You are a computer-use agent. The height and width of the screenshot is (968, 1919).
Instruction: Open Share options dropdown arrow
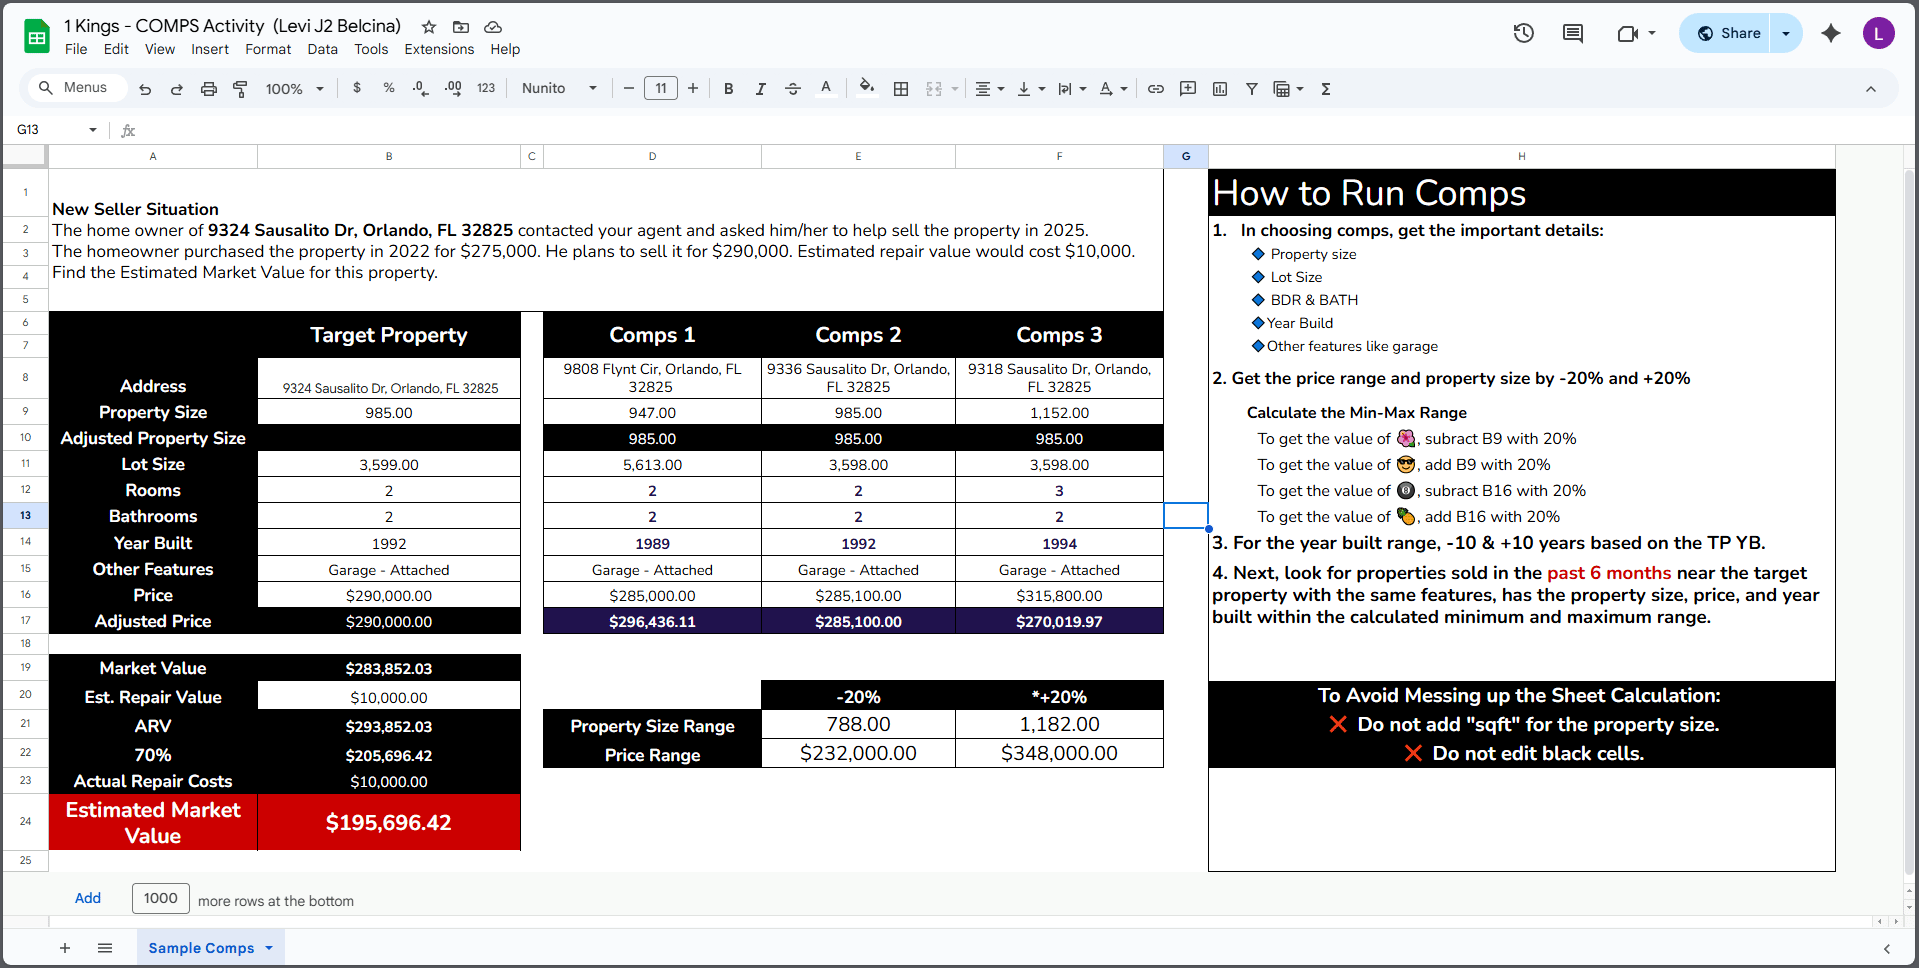coord(1786,33)
